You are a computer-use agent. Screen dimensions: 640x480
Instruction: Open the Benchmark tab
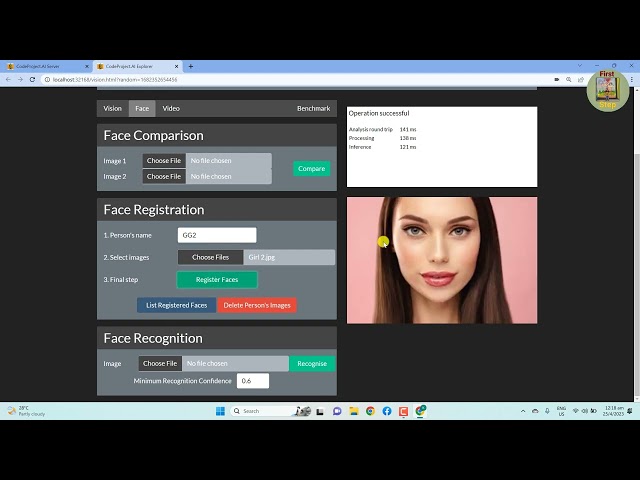point(313,109)
